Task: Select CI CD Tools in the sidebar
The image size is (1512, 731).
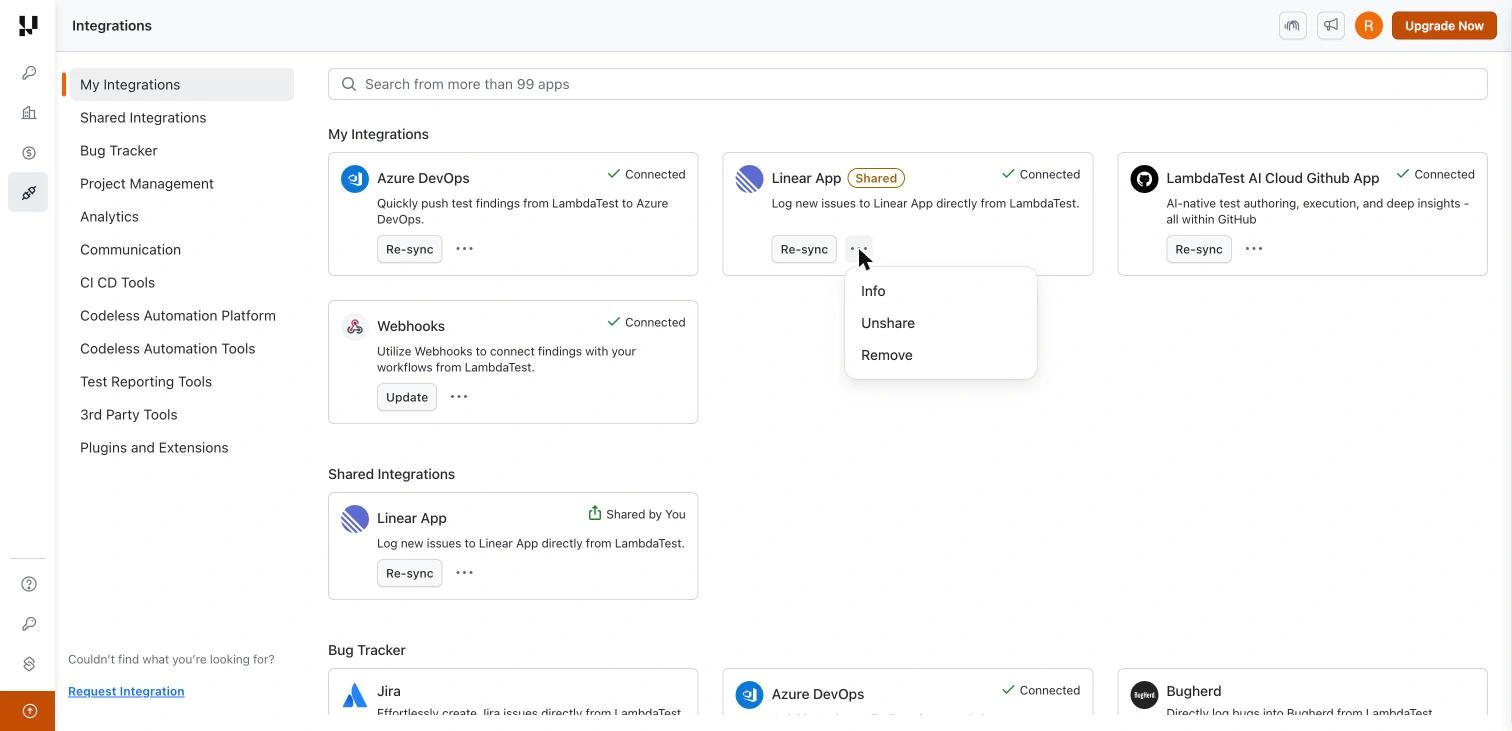Action: [x=117, y=283]
